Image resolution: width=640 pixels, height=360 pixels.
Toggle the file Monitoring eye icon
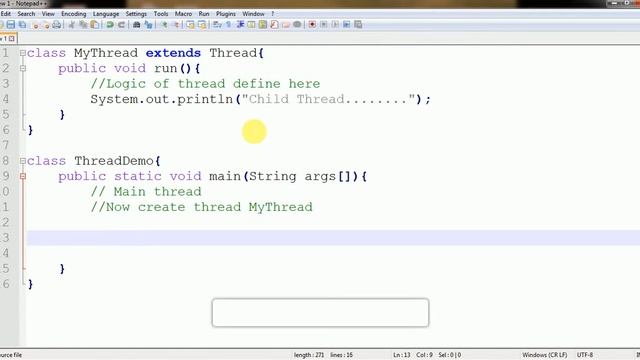click(297, 24)
